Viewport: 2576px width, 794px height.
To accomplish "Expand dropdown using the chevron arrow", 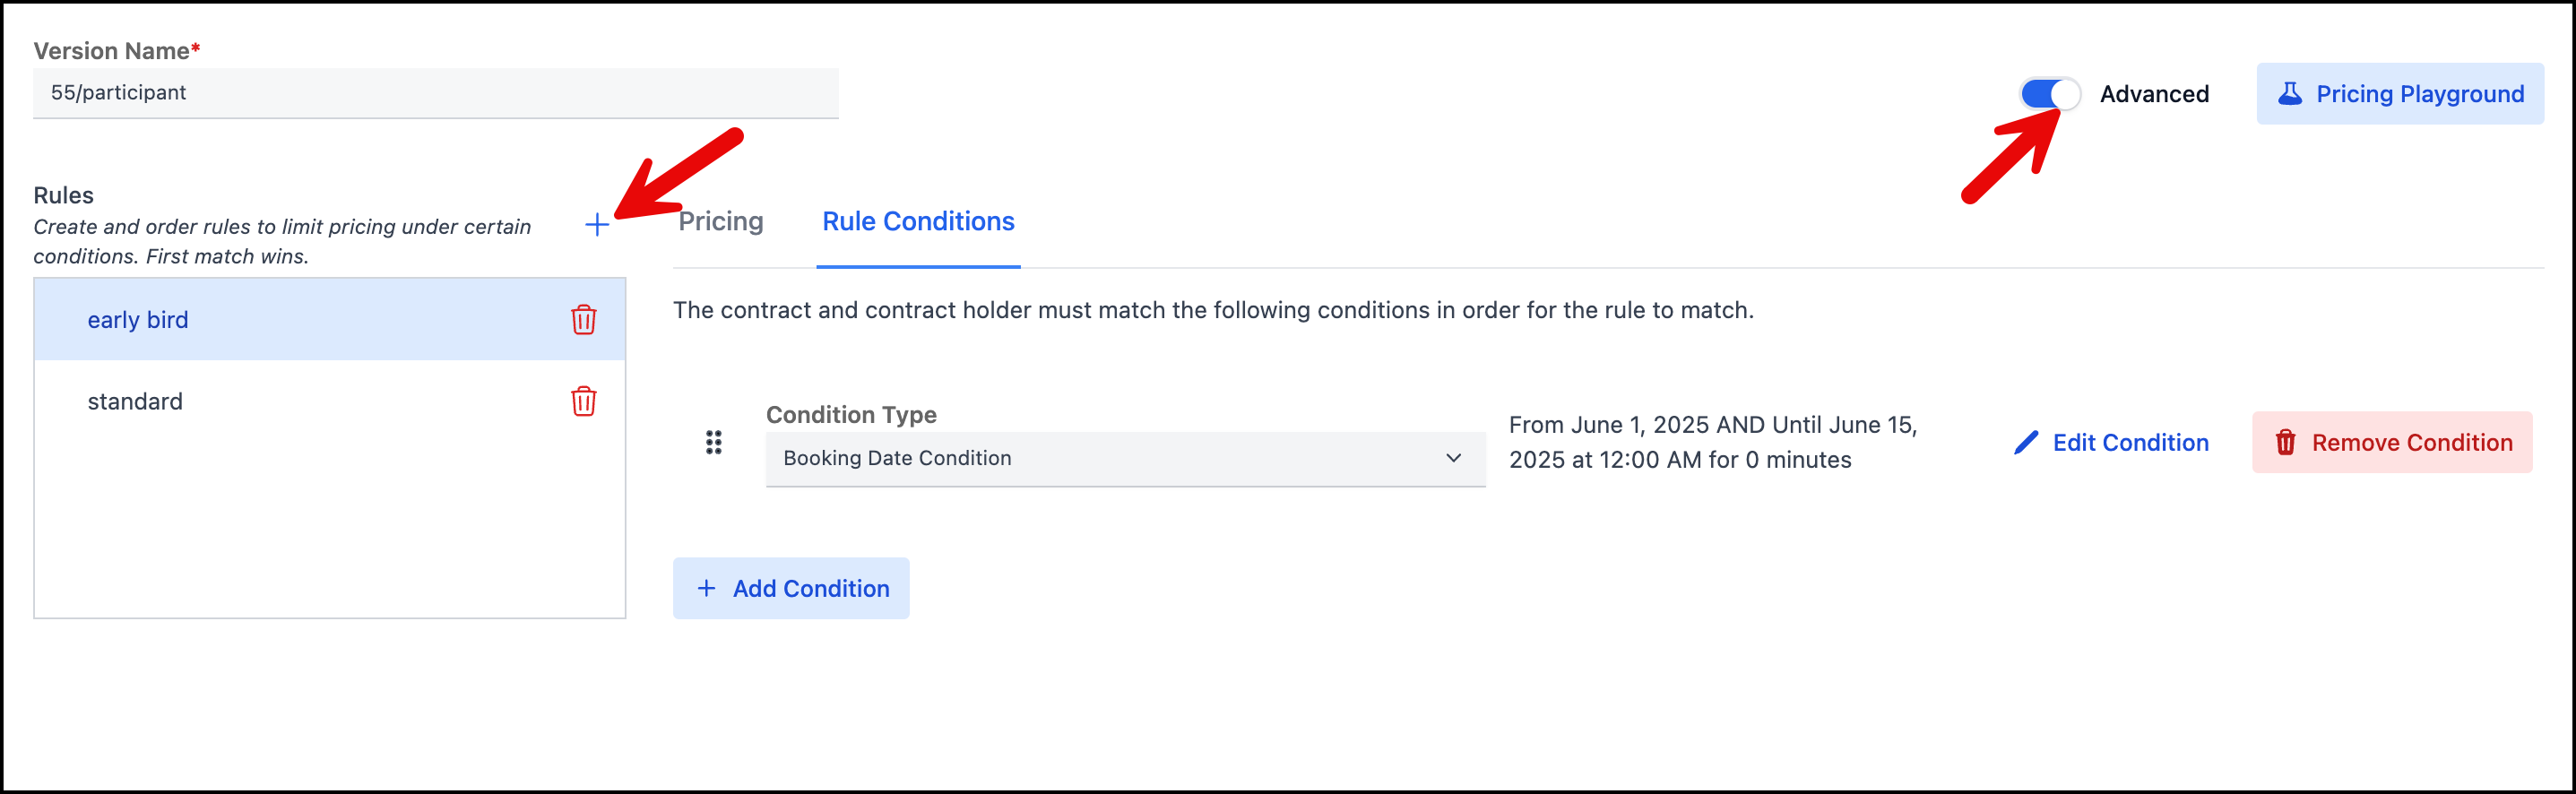I will coord(1453,458).
